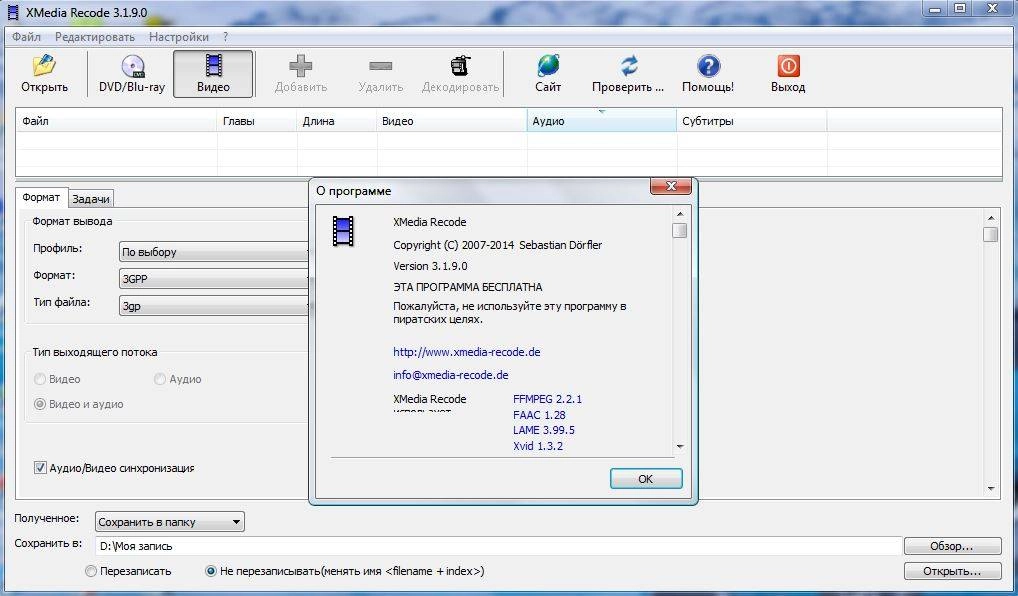This screenshot has height=596, width=1018.
Task: Select the Аудио output stream radio
Action: [x=160, y=379]
